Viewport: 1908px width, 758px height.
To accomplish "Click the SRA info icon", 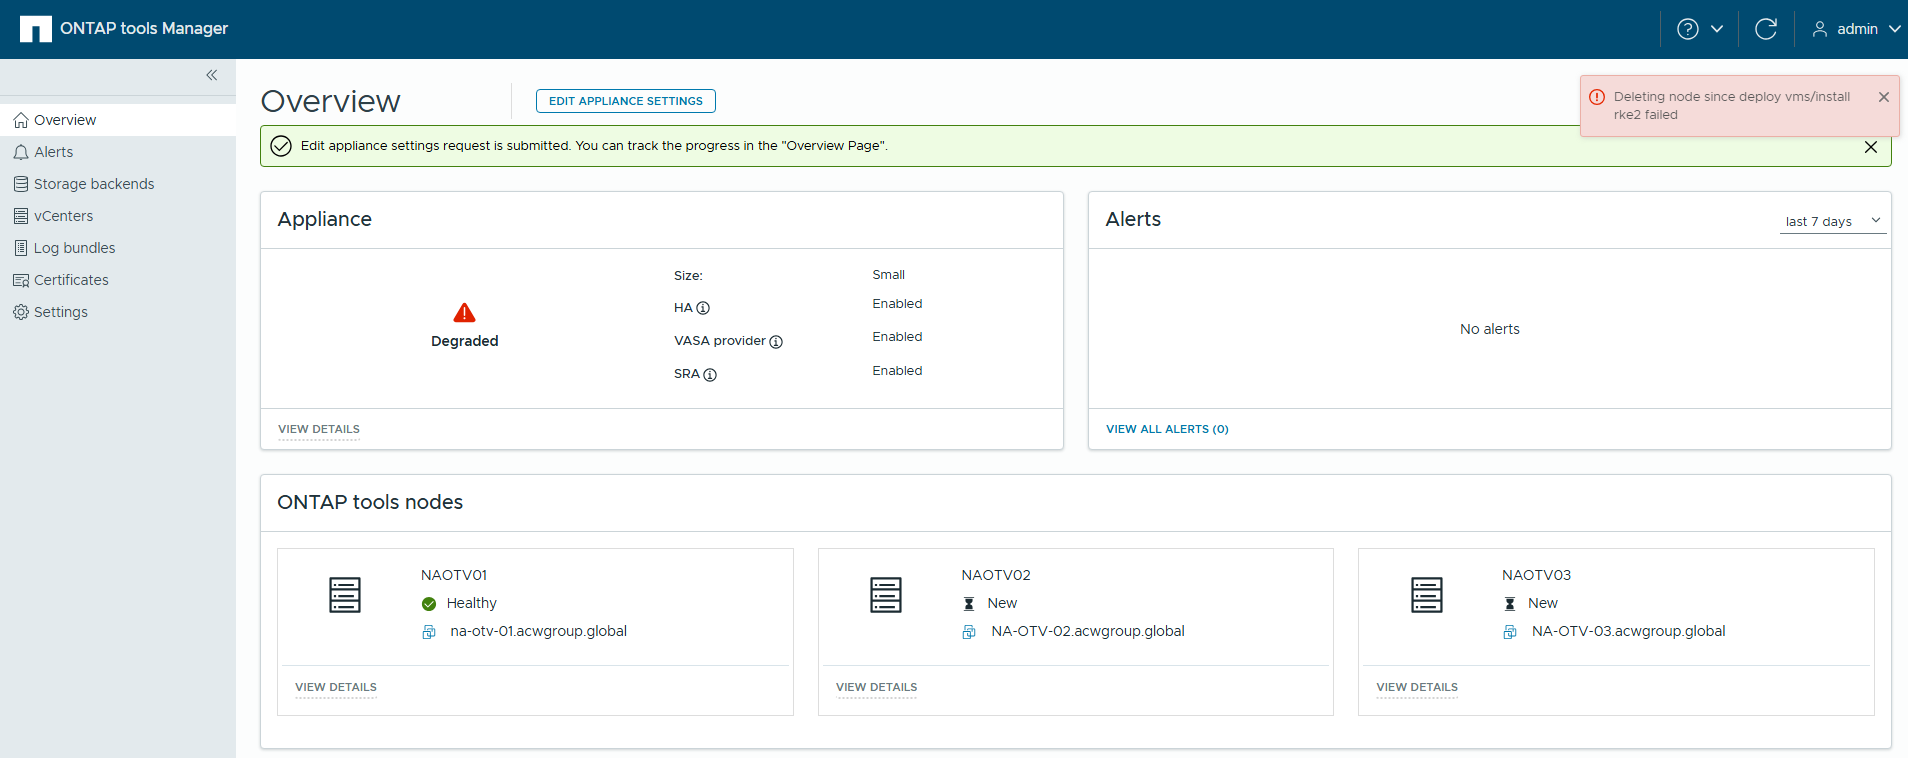I will click(710, 375).
